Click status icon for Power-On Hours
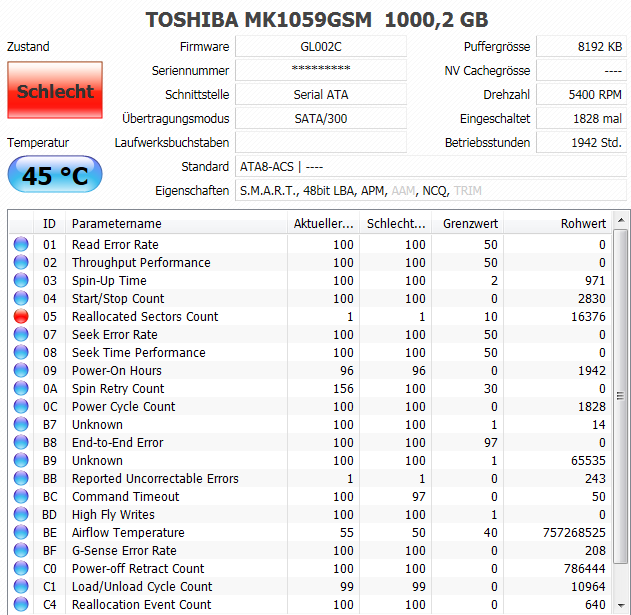 coord(21,370)
